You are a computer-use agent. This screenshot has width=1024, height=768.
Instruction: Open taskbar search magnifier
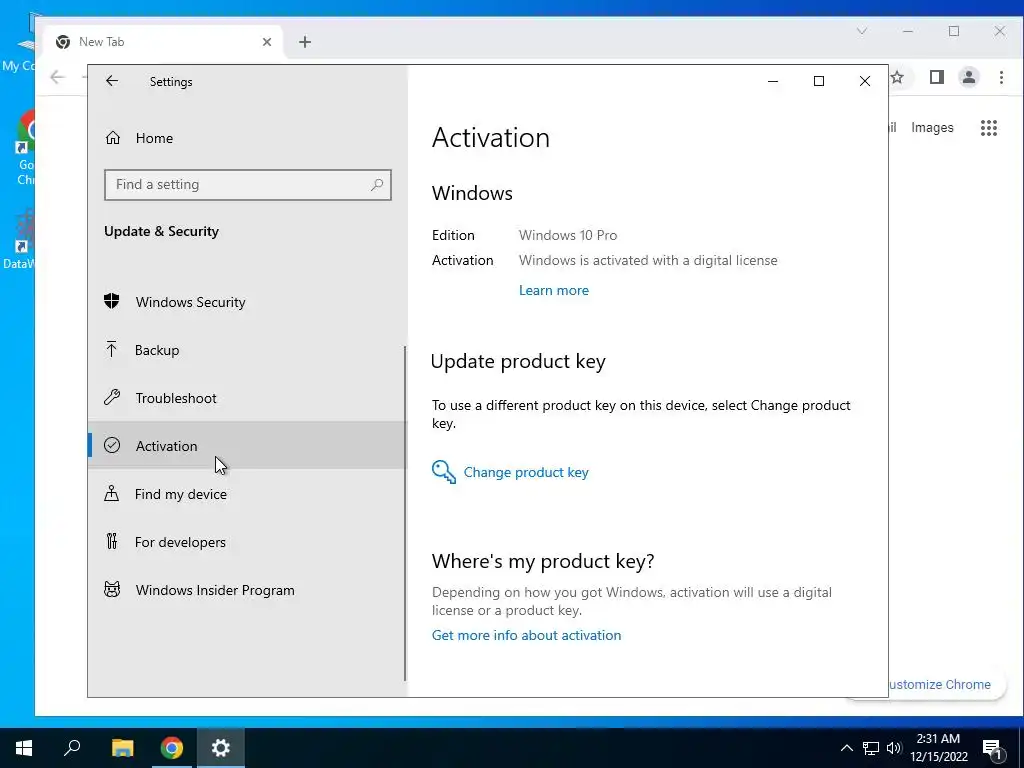pos(72,748)
